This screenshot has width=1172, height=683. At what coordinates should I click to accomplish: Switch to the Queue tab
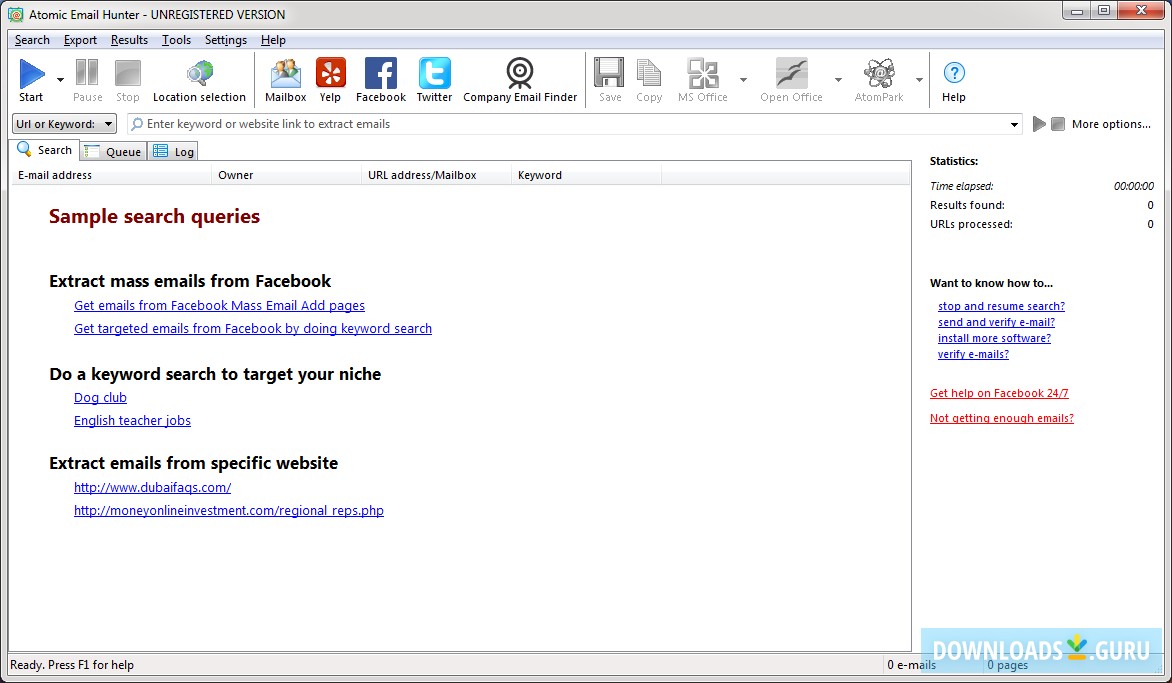point(113,152)
